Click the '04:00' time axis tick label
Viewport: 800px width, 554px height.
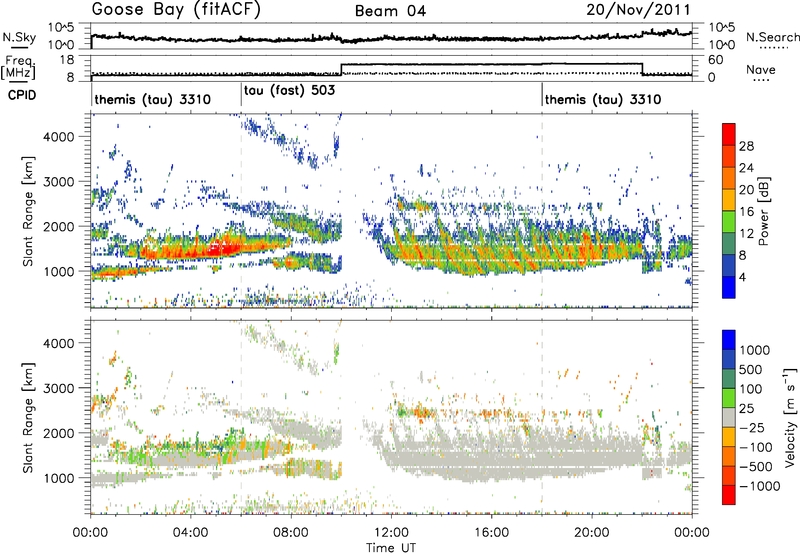click(190, 533)
